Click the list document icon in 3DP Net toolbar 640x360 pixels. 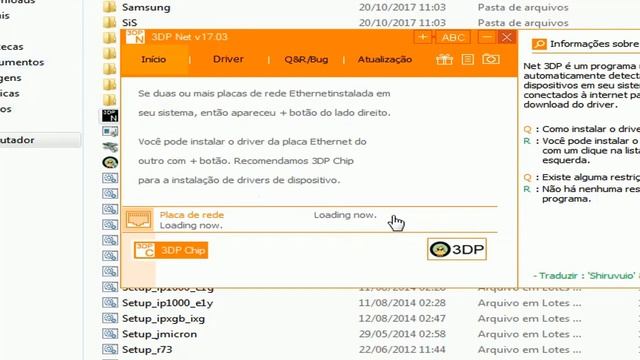coord(467,60)
